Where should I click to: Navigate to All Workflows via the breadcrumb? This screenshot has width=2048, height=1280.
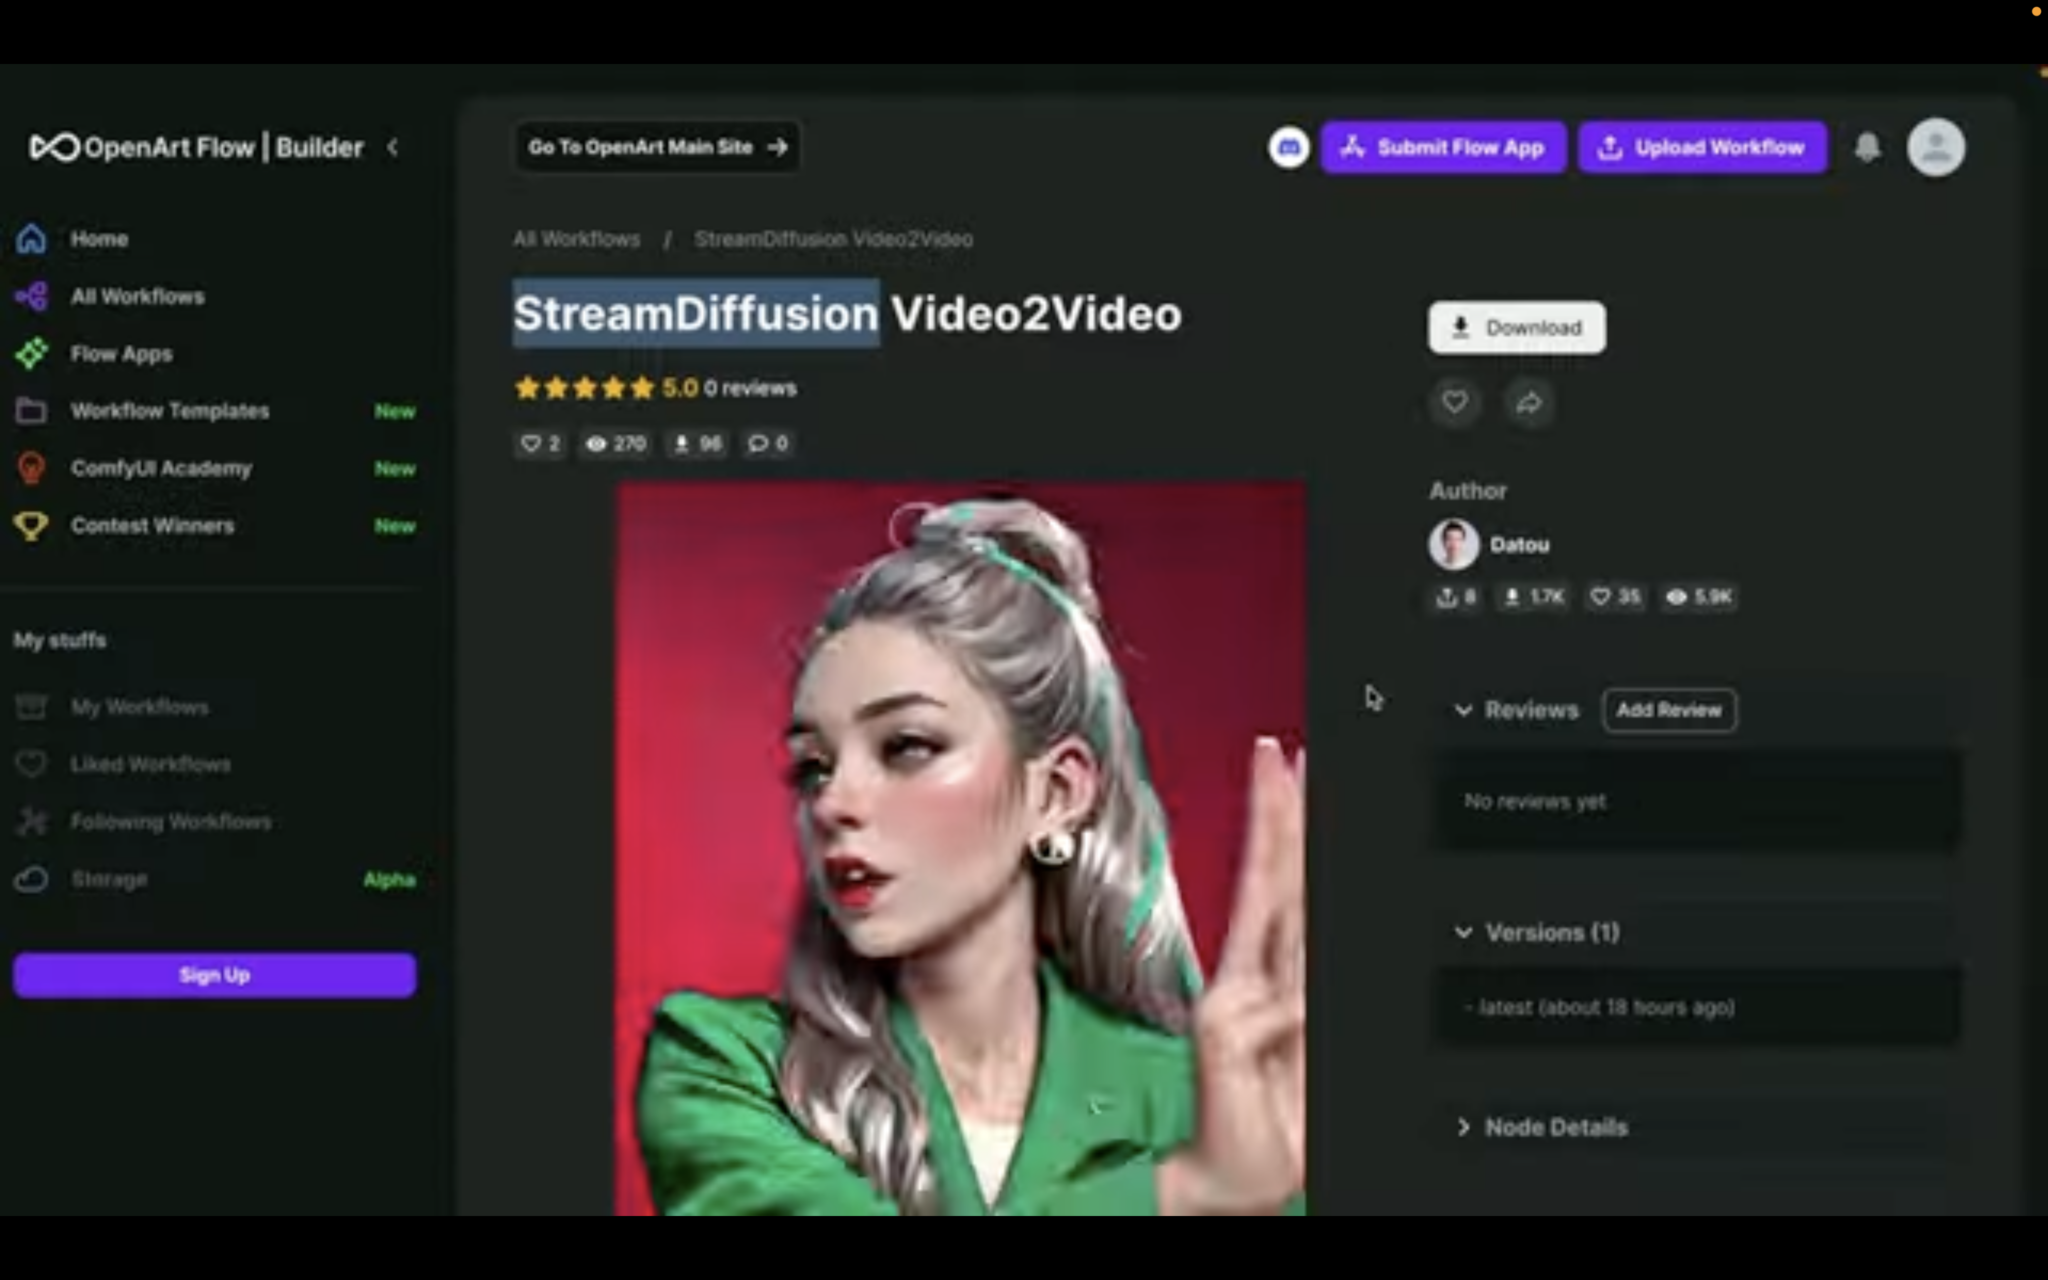(x=577, y=238)
